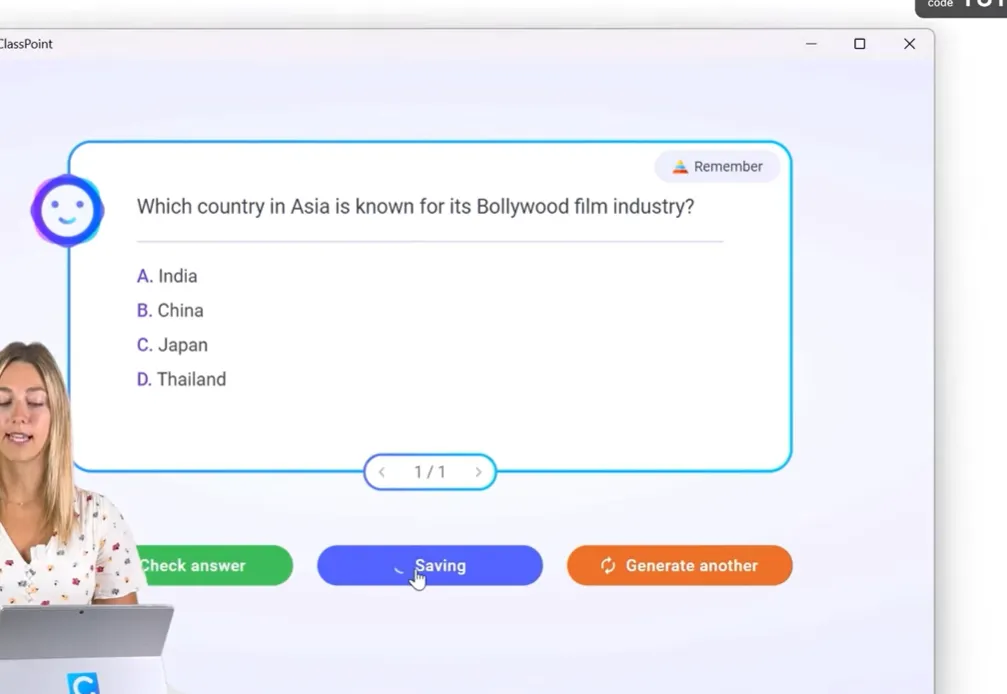Select answer option D. Thailand
1007x694 pixels.
click(x=181, y=380)
